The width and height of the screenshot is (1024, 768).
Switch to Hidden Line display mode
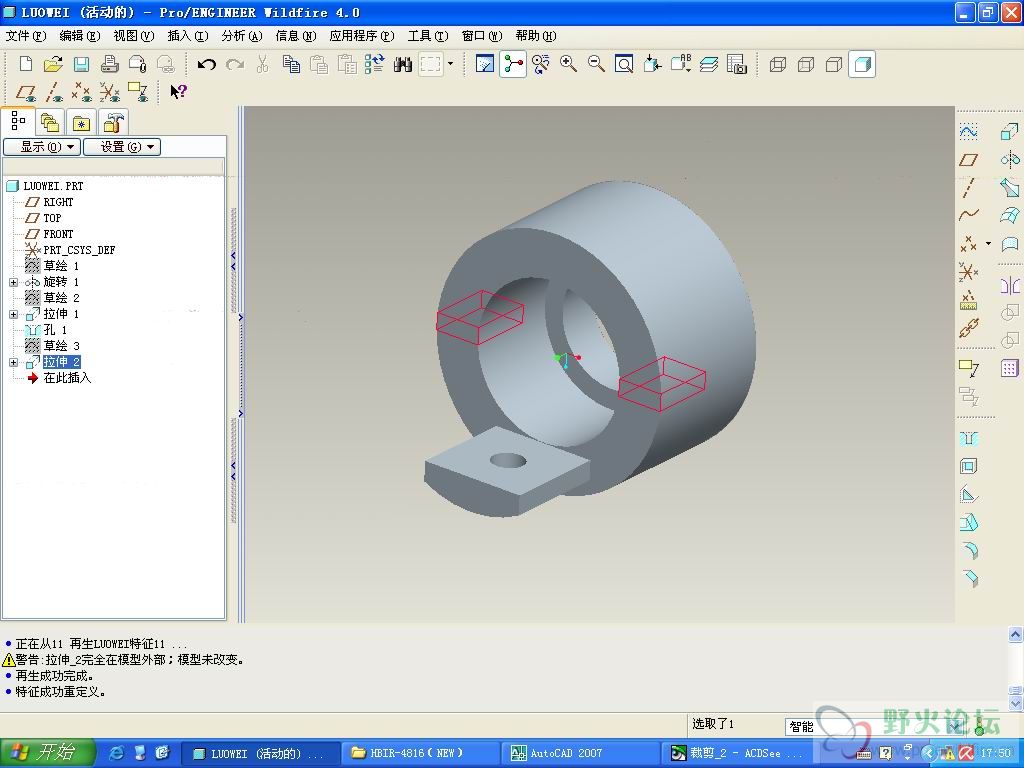(806, 64)
